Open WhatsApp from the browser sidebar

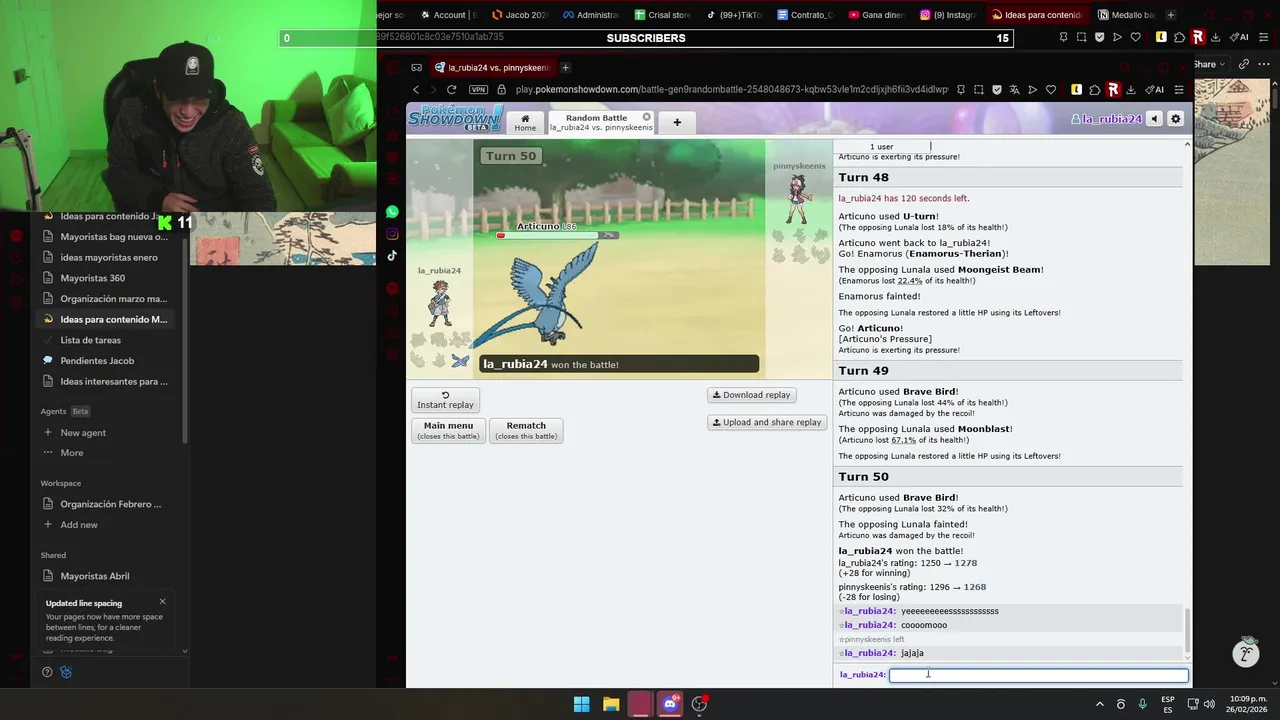point(392,212)
